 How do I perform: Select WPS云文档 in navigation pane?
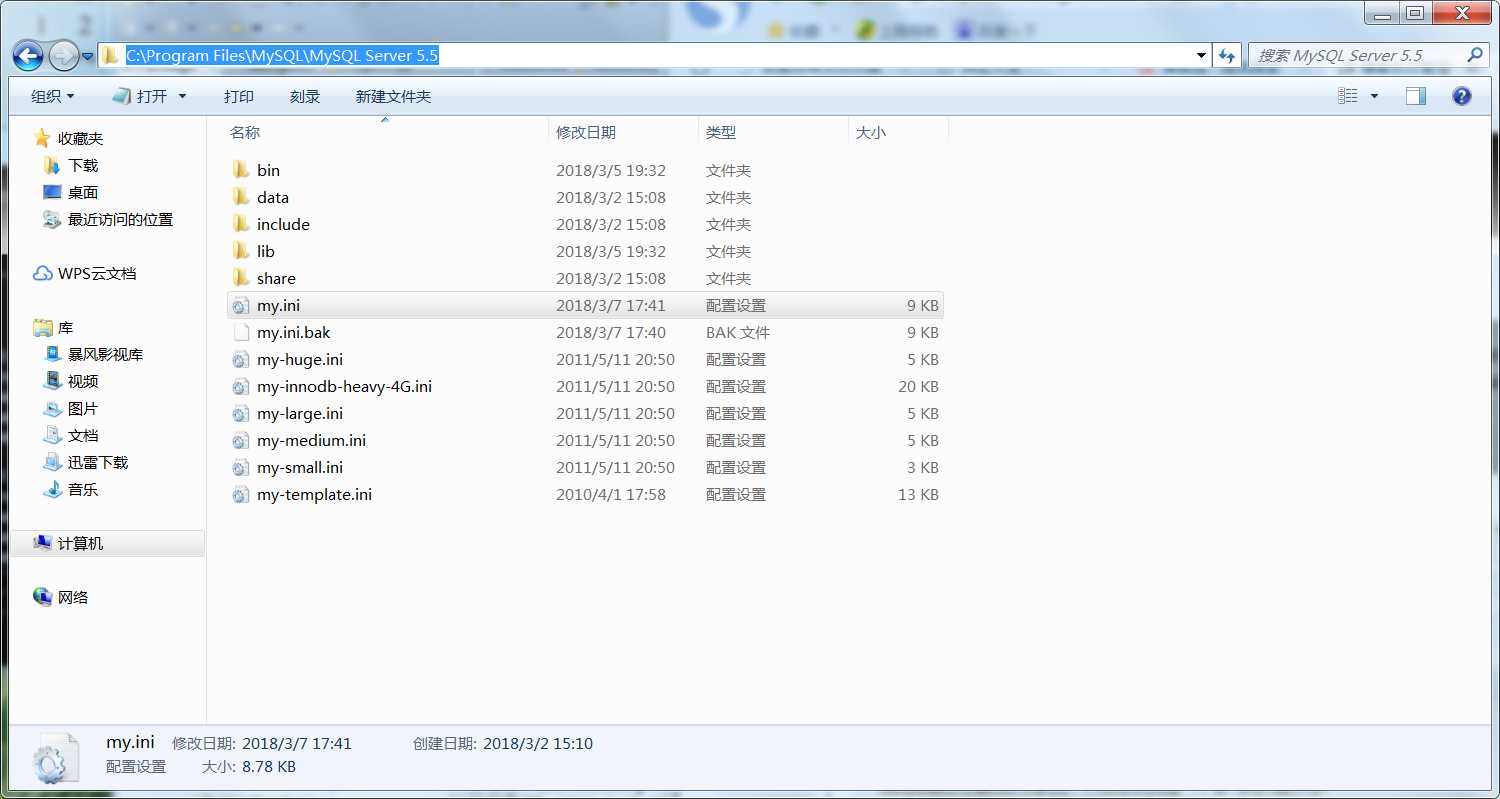[x=97, y=274]
